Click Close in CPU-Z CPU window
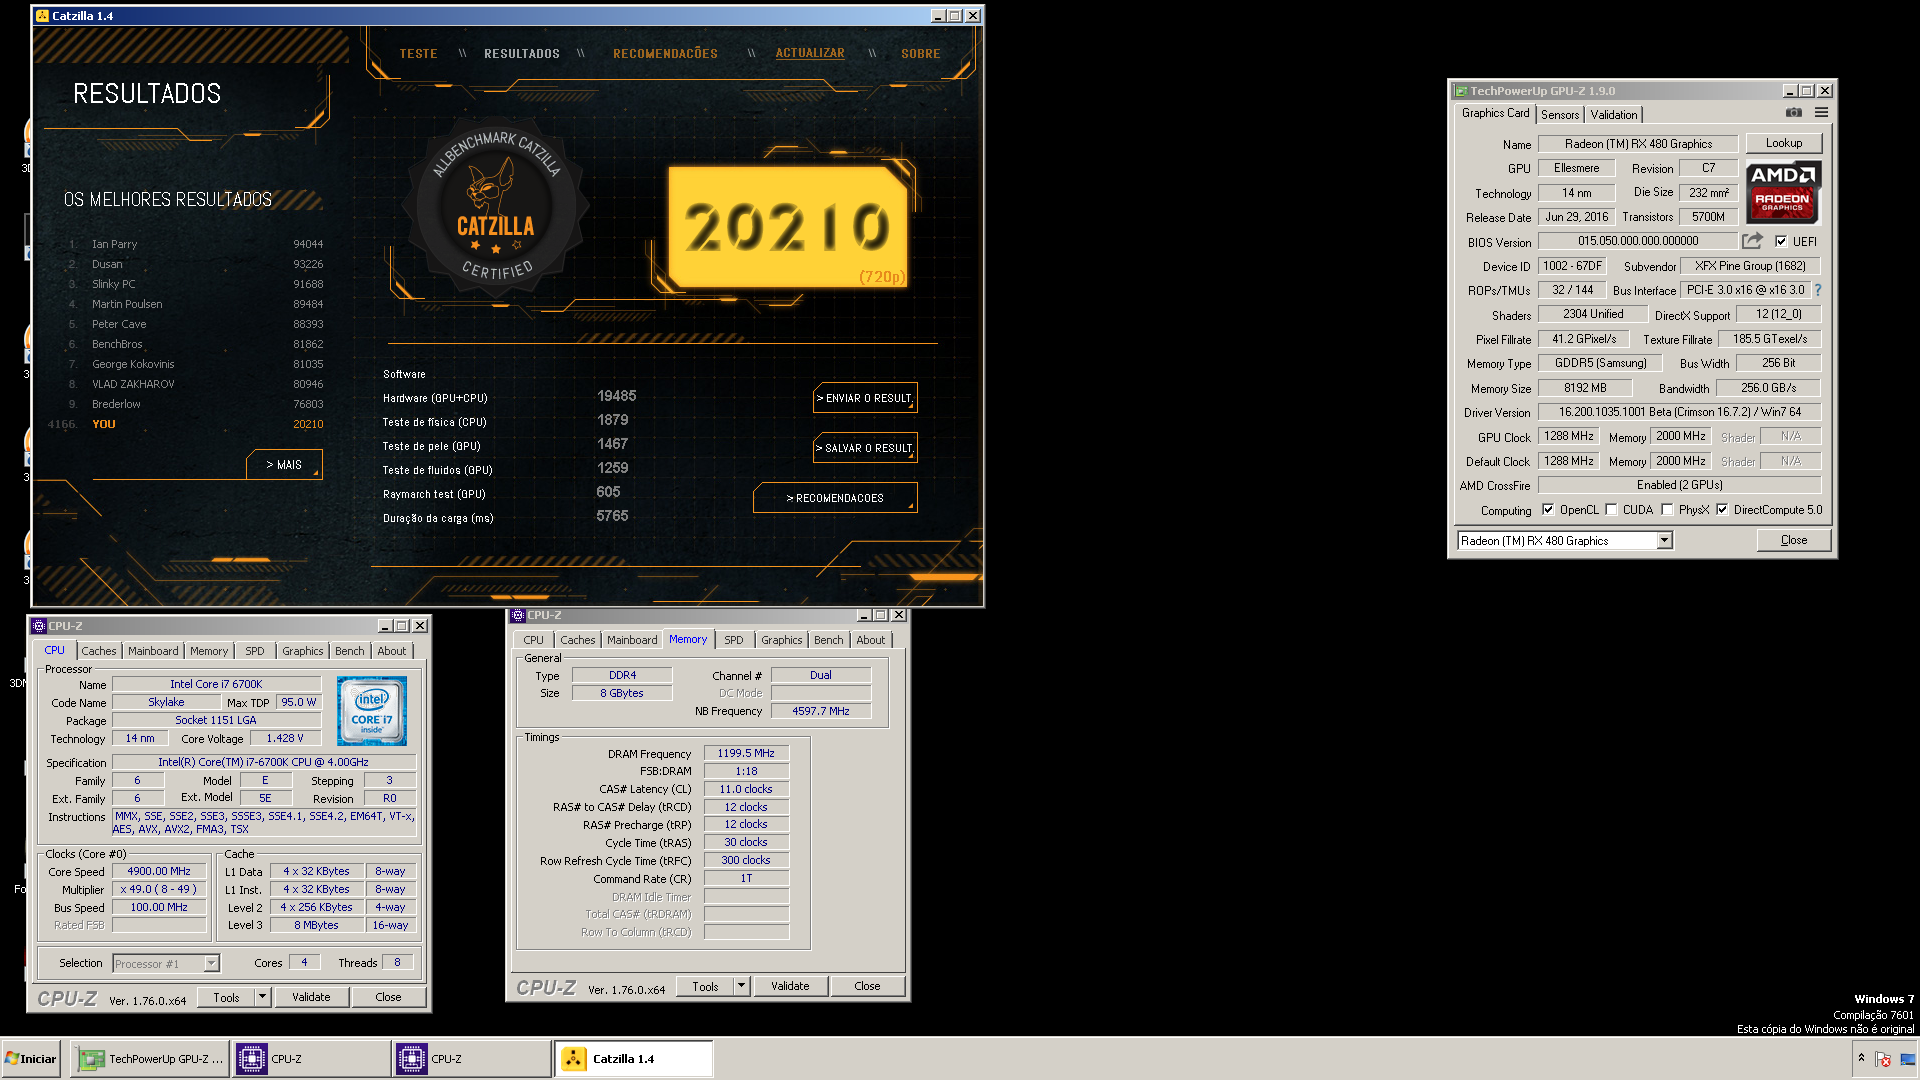Screen dimensions: 1920x1080 coord(388,997)
